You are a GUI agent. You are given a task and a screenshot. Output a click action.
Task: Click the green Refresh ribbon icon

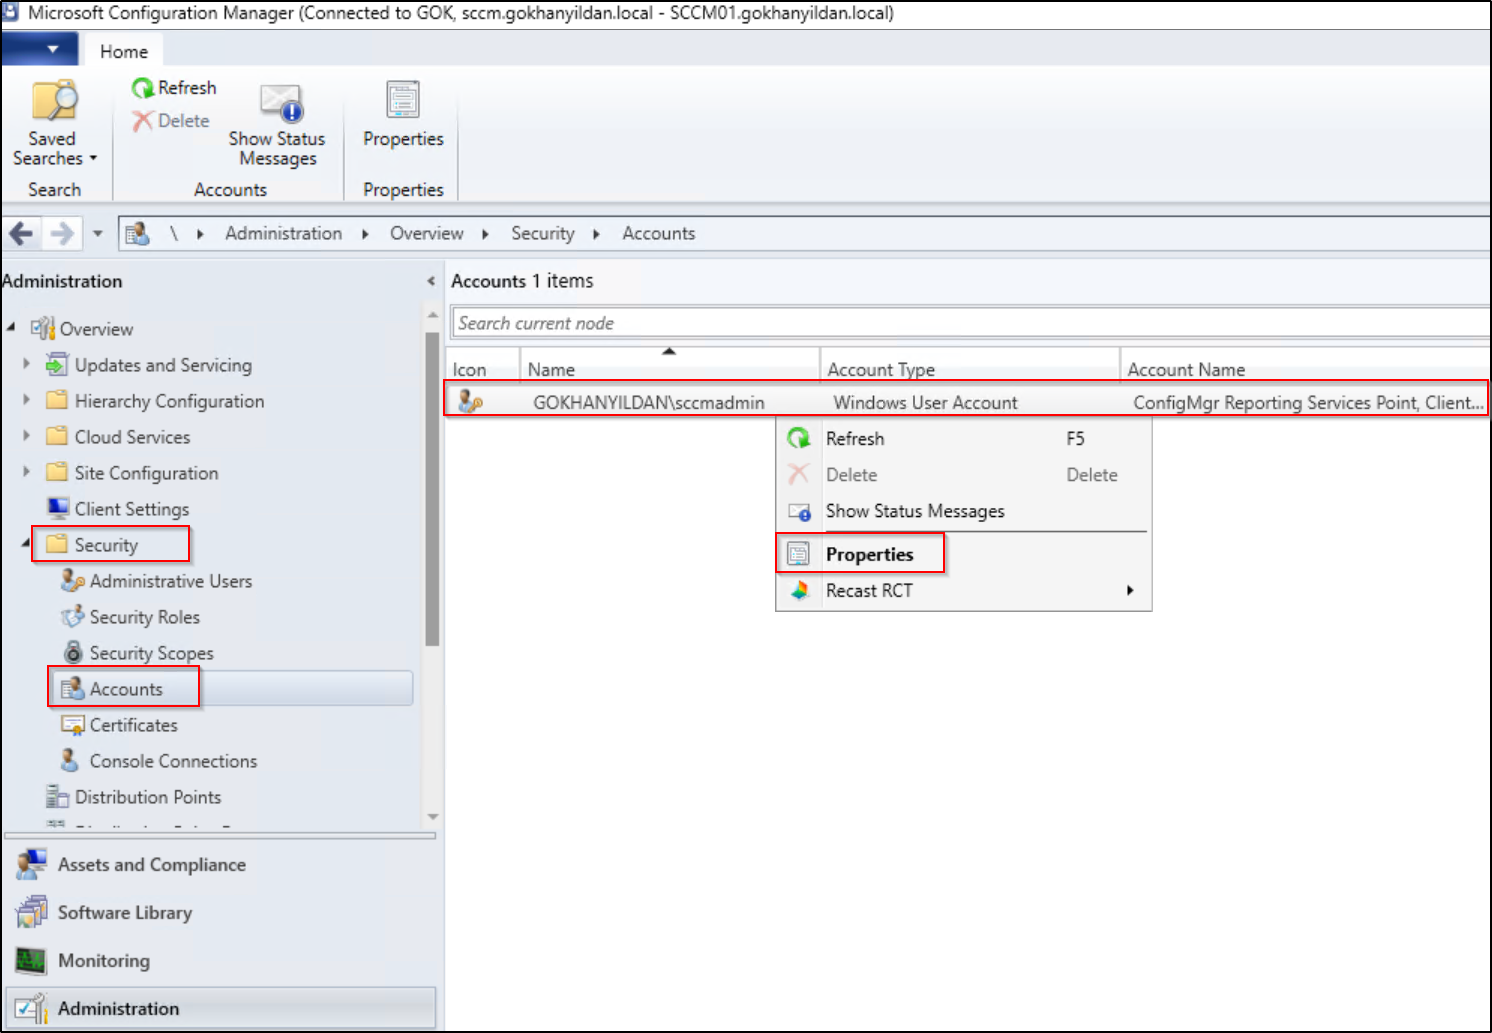143,88
